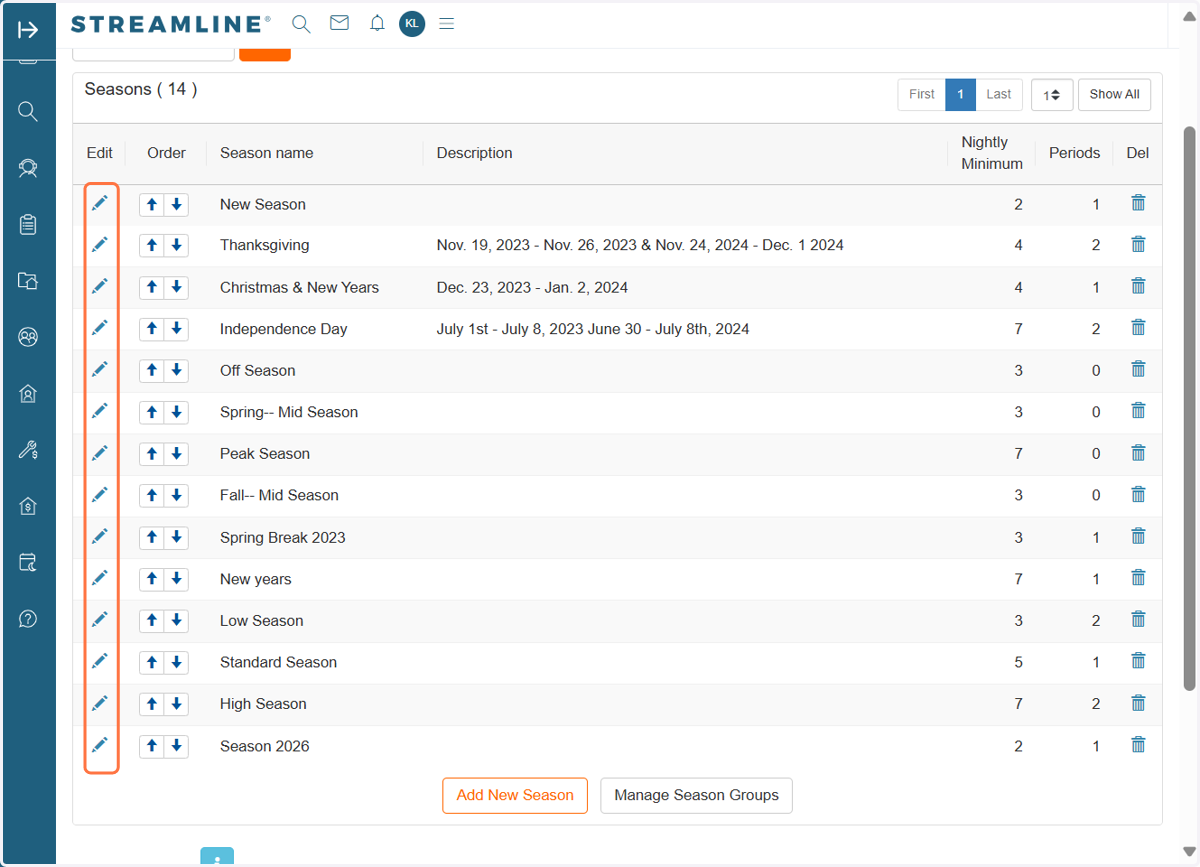Open the wrench maintenance sidebar icon
Screen dimensions: 1200x867
(28, 450)
